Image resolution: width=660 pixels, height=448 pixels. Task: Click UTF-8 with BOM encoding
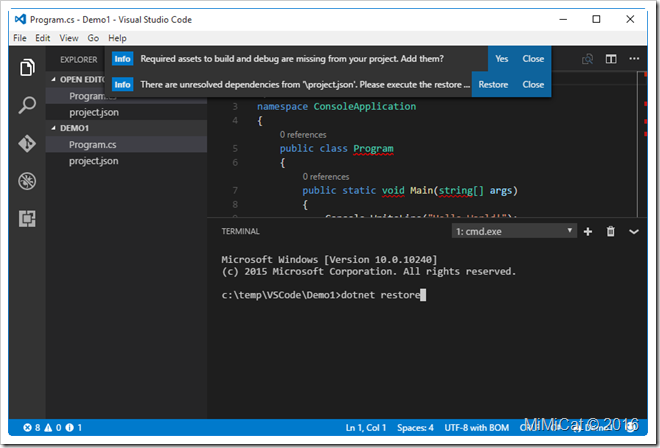tap(476, 428)
